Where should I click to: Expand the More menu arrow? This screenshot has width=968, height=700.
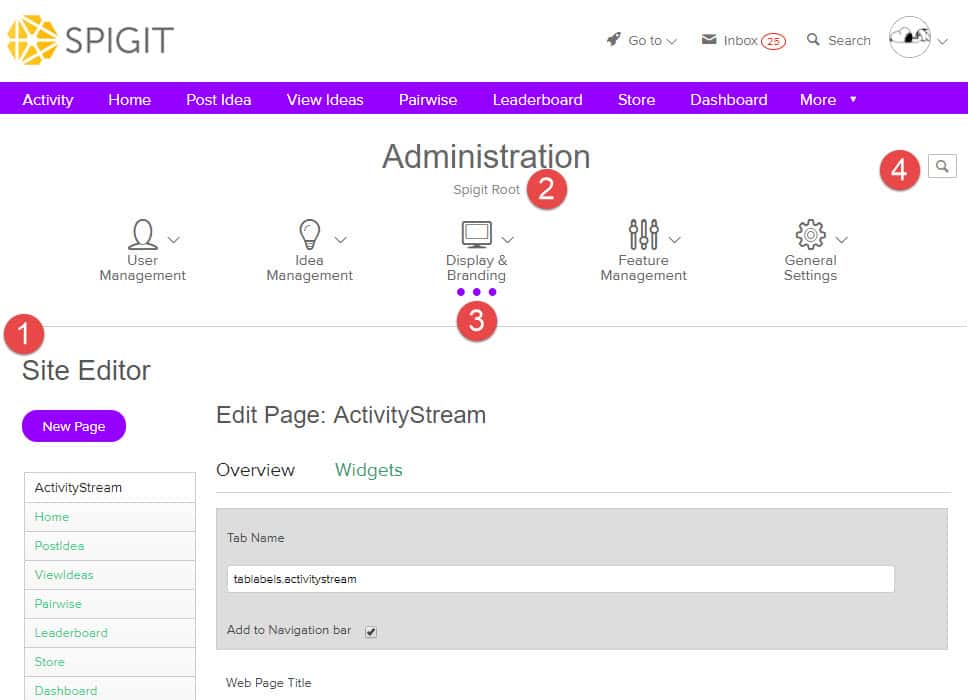(853, 99)
